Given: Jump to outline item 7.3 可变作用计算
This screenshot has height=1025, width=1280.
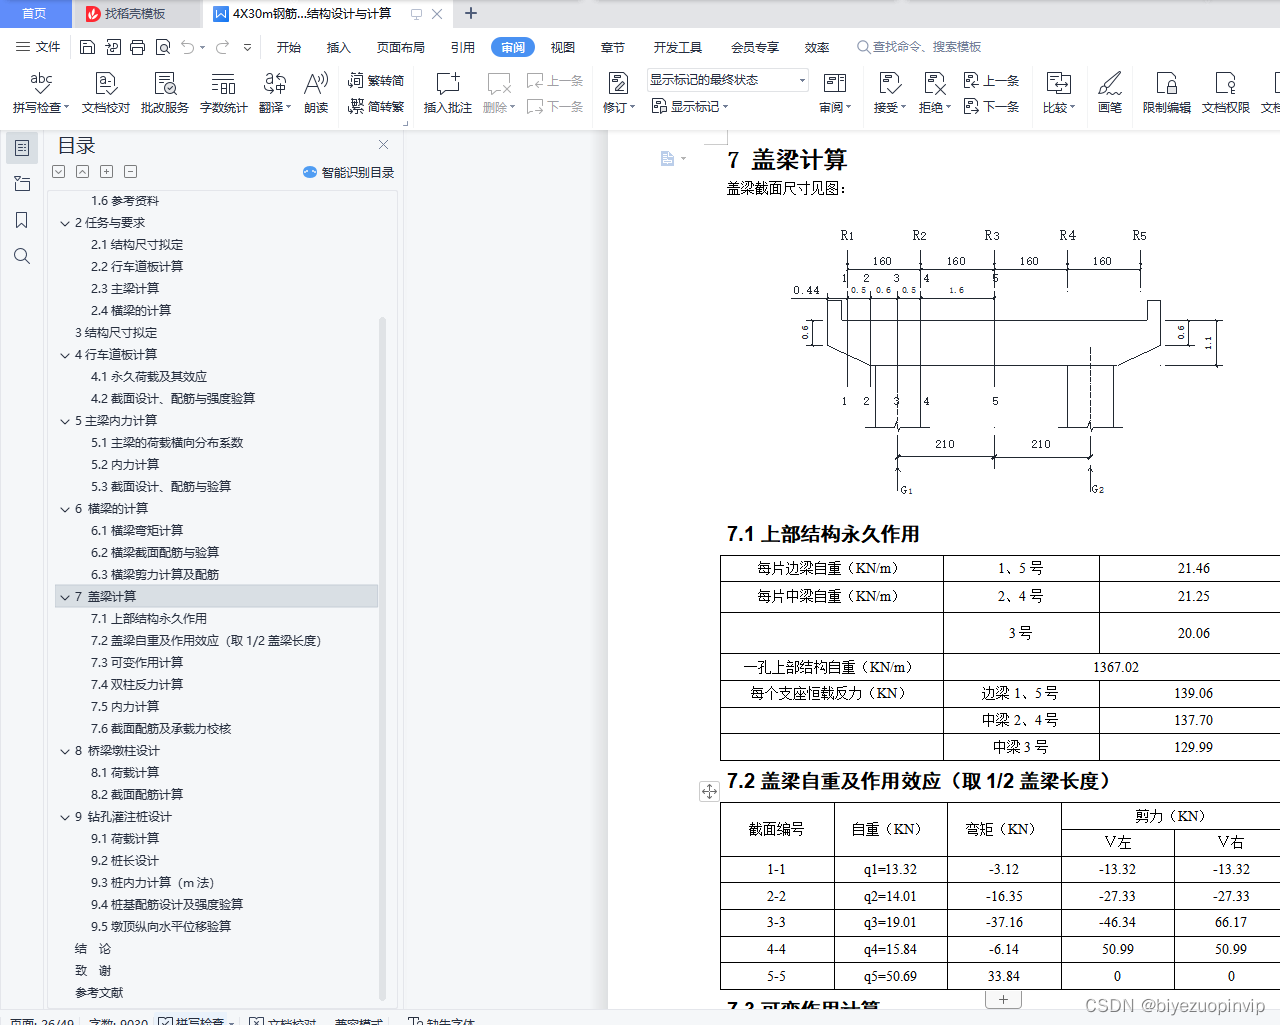Looking at the screenshot, I should (137, 663).
